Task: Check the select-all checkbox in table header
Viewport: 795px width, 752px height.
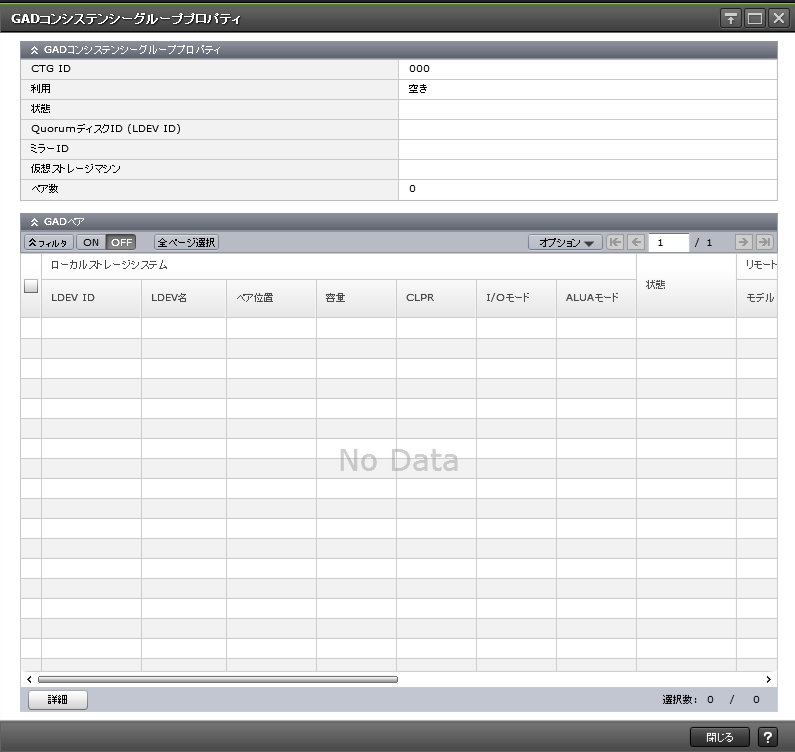Action: click(x=31, y=286)
